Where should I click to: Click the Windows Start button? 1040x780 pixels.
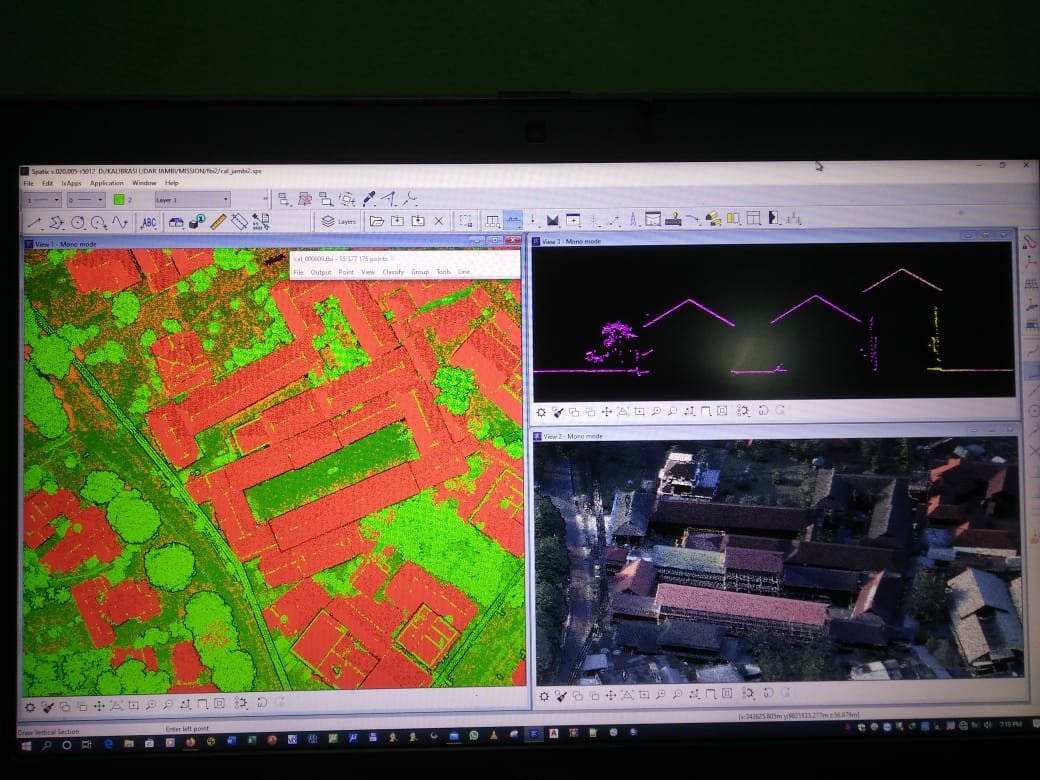point(27,744)
